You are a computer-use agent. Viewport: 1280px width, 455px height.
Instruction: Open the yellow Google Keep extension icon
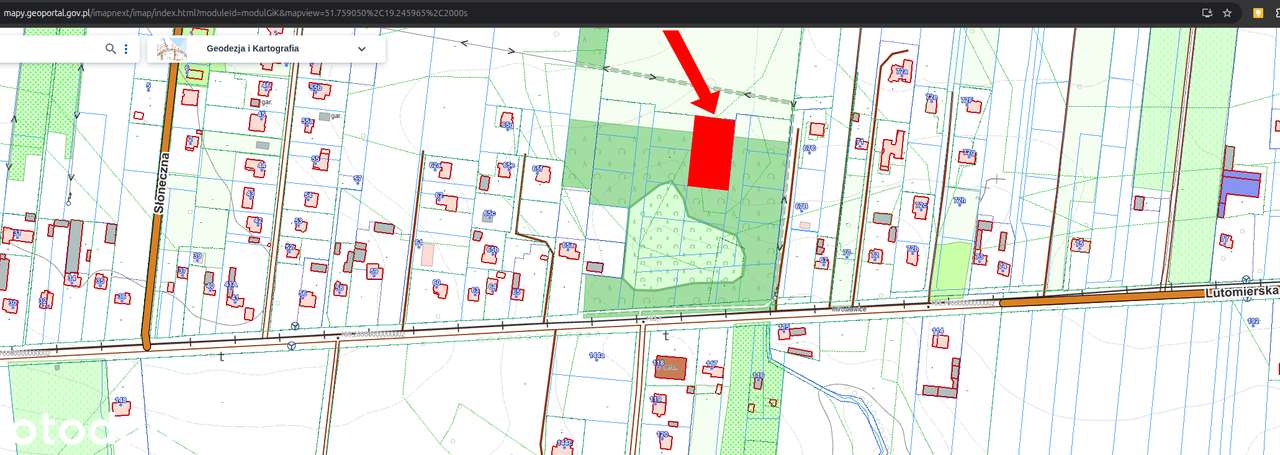click(x=1259, y=13)
